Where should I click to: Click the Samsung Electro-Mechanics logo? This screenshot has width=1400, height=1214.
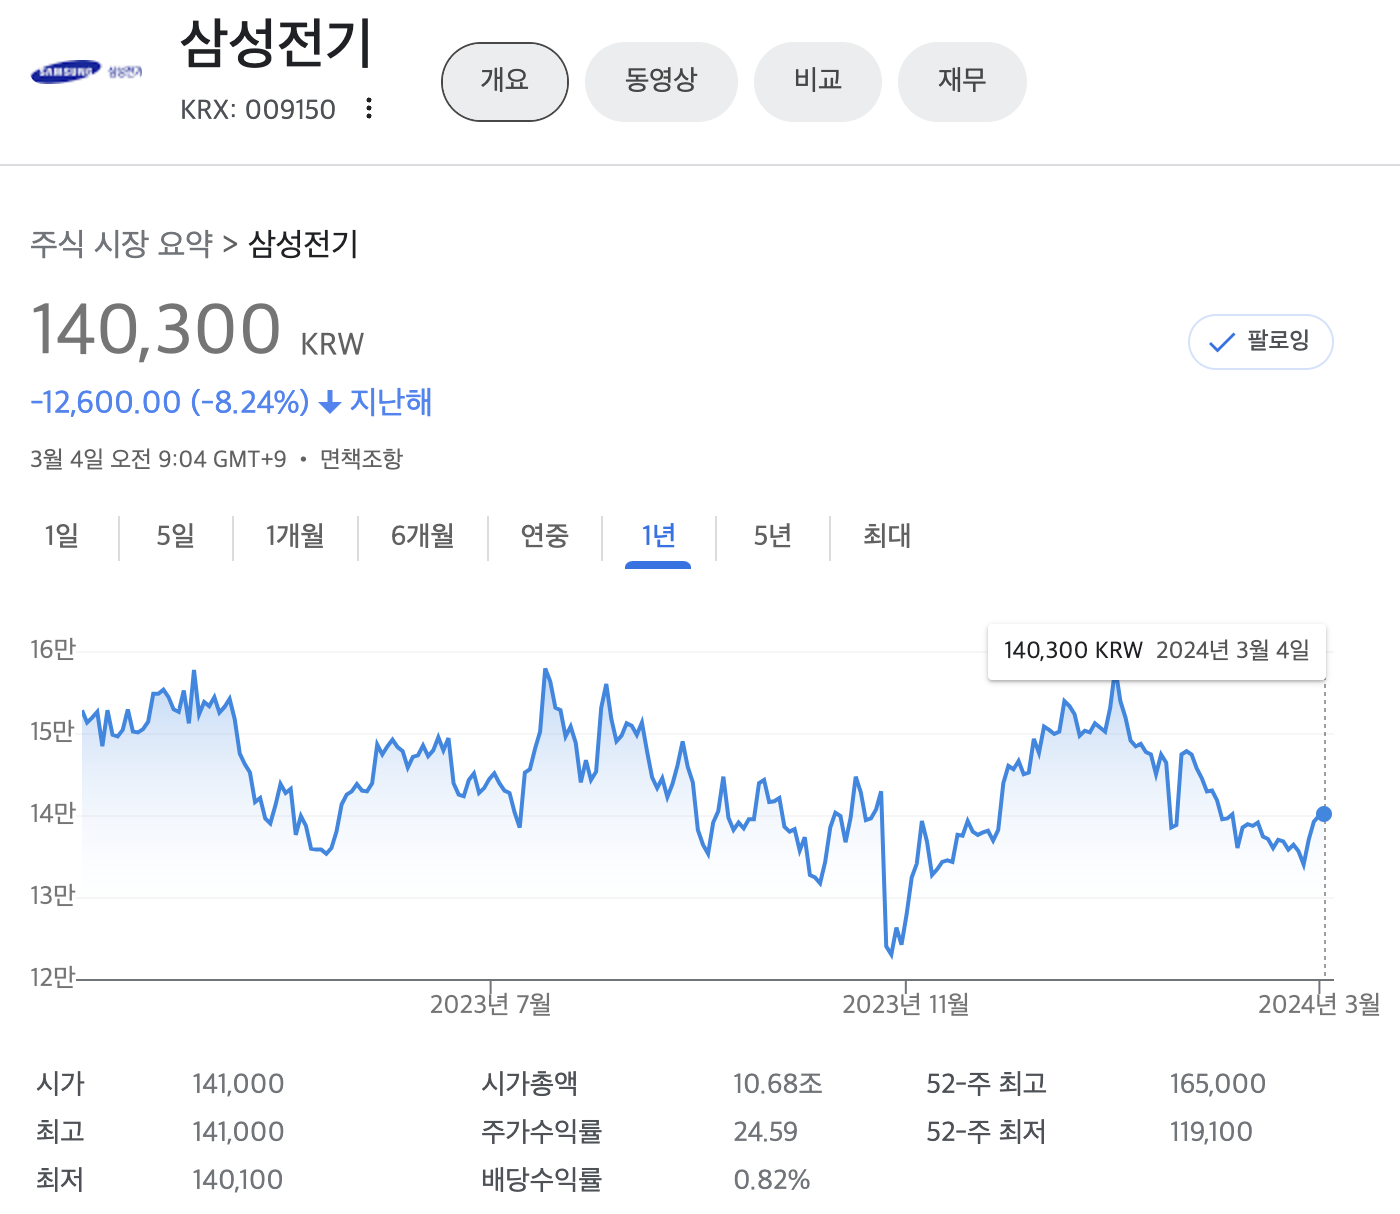tap(87, 72)
